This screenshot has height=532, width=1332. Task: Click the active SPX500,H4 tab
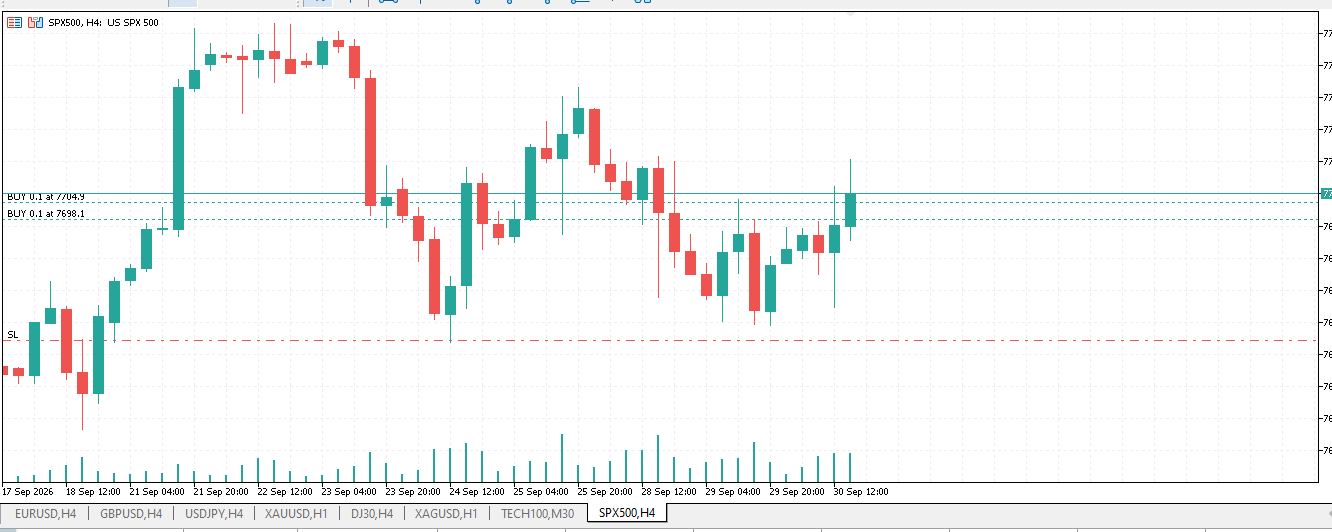click(x=627, y=513)
